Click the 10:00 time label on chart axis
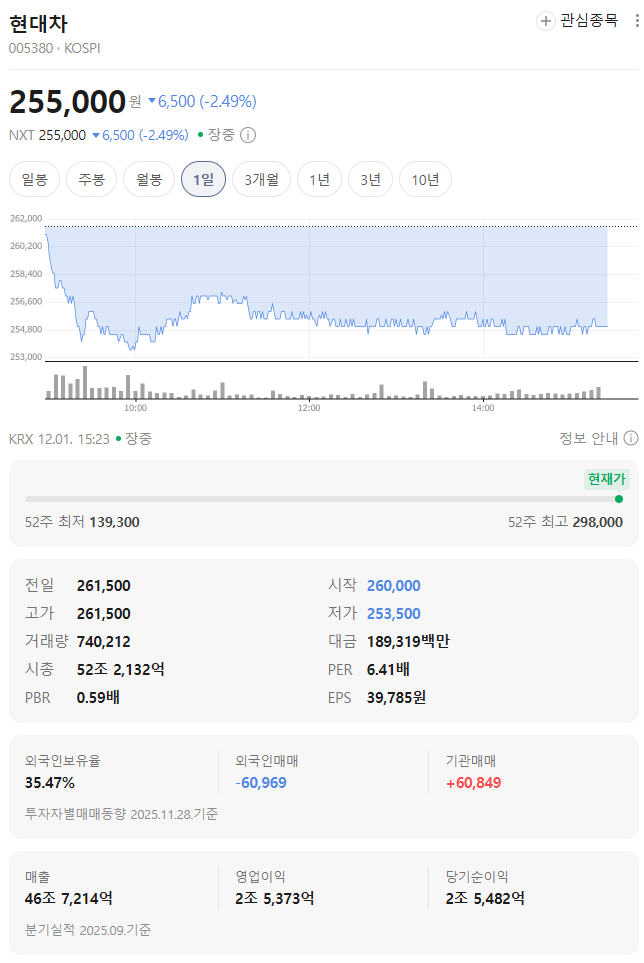Screen dimensions: 644x963 click(135, 408)
